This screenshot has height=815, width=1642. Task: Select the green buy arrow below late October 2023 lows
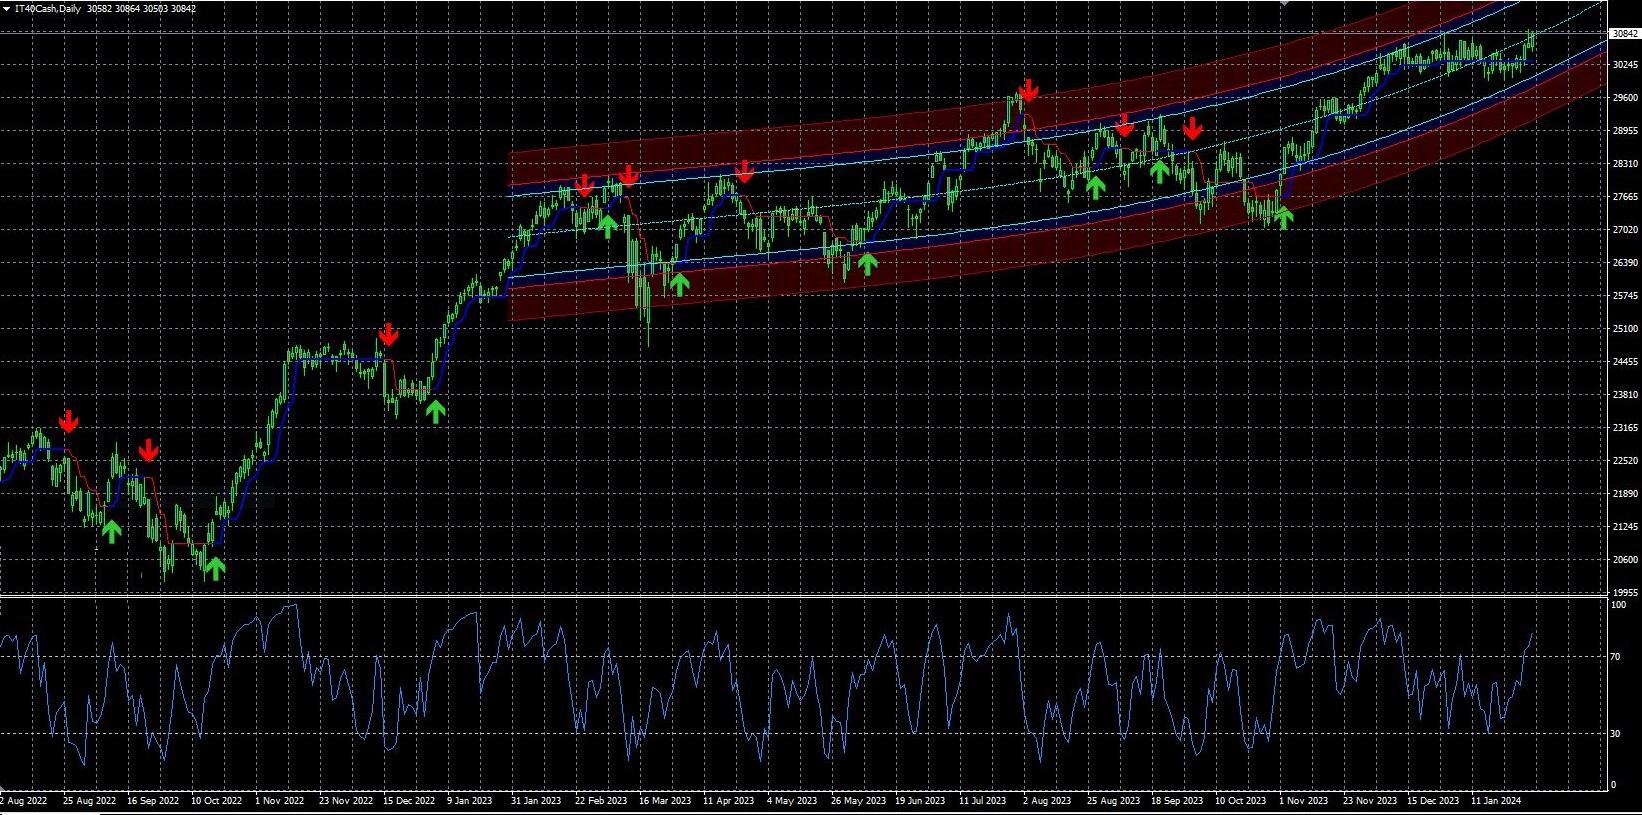pos(1283,217)
